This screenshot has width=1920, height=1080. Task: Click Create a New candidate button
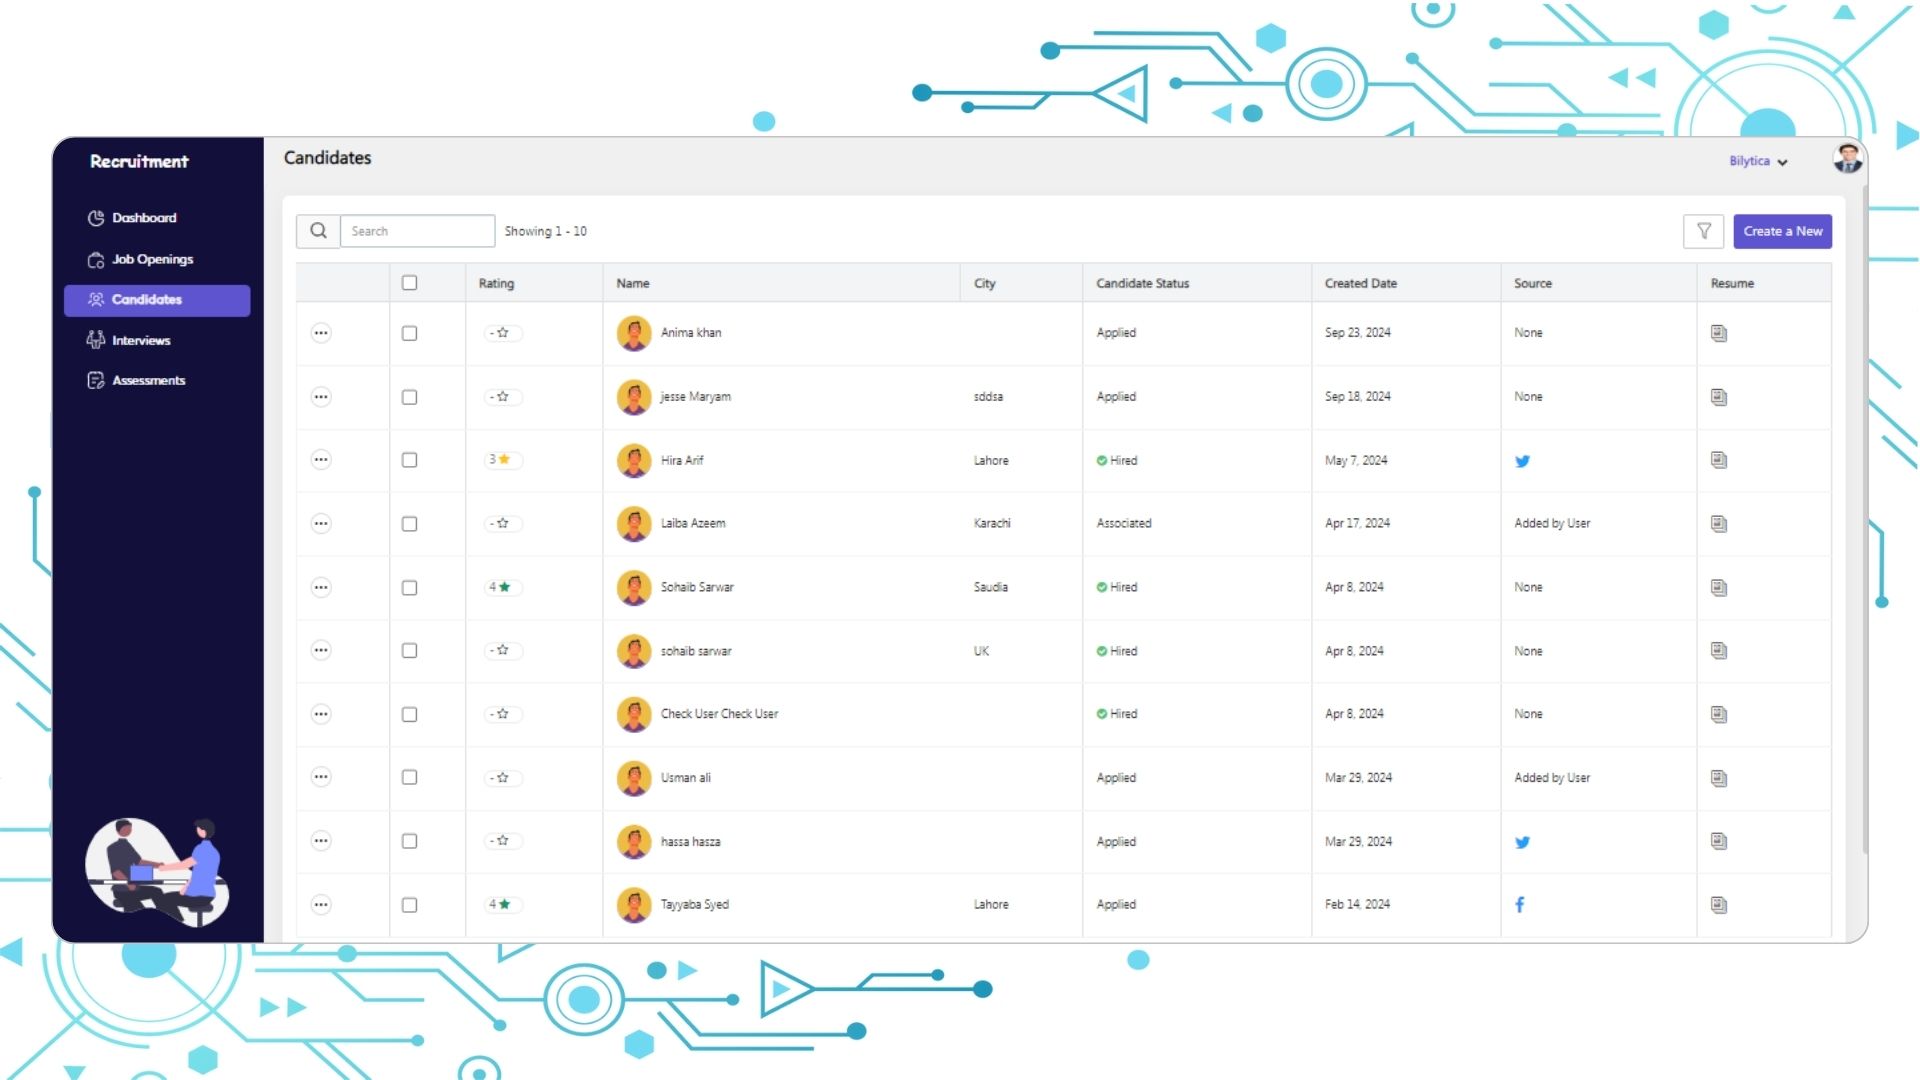click(1782, 231)
